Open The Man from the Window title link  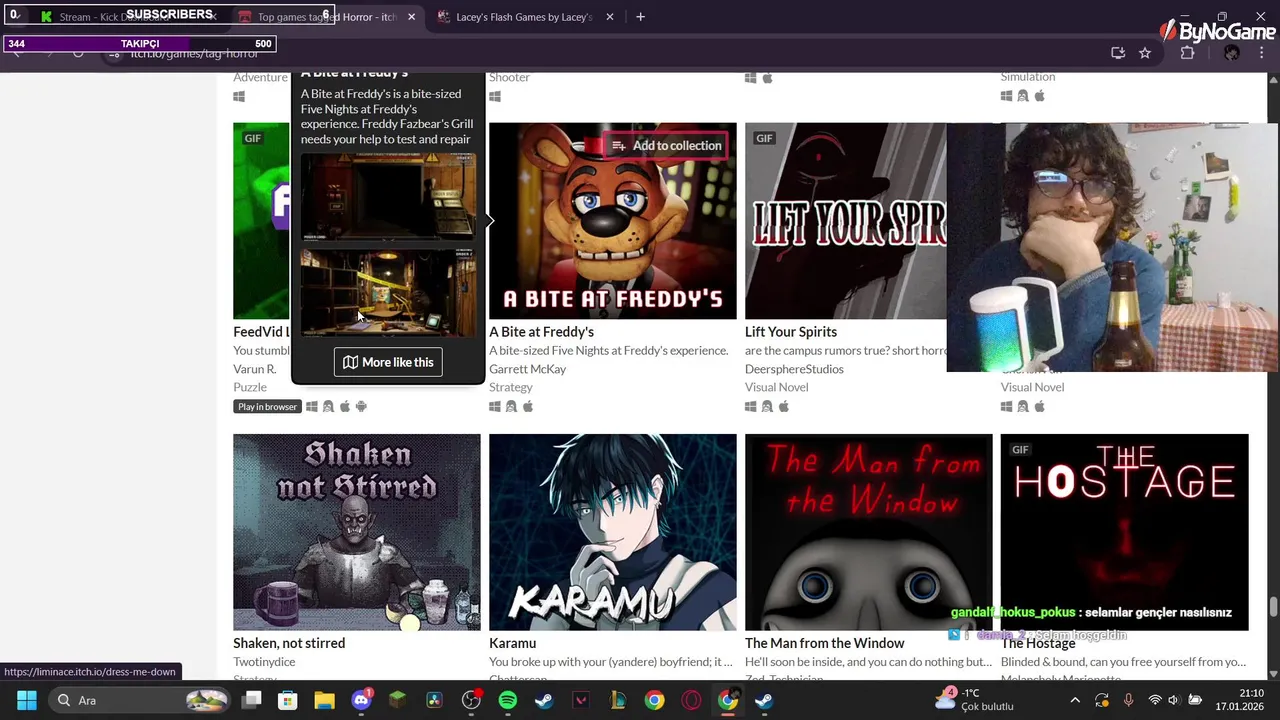coord(825,643)
